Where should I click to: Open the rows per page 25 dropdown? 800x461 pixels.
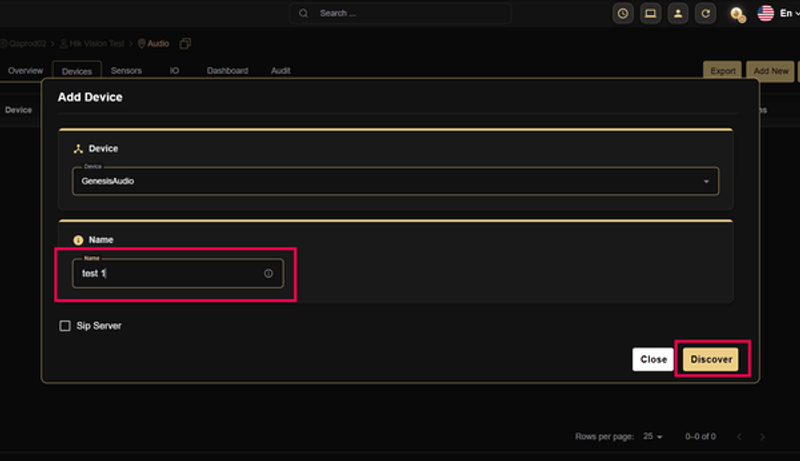pyautogui.click(x=653, y=437)
